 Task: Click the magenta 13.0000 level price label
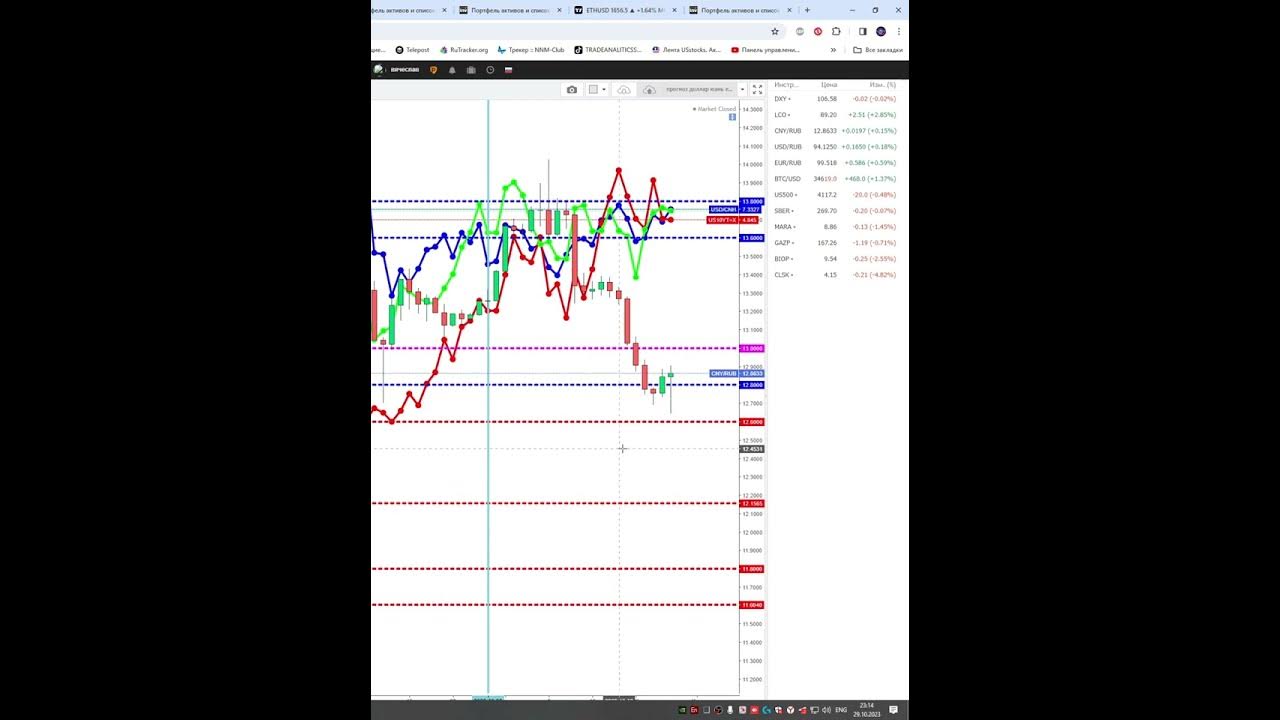coord(752,349)
